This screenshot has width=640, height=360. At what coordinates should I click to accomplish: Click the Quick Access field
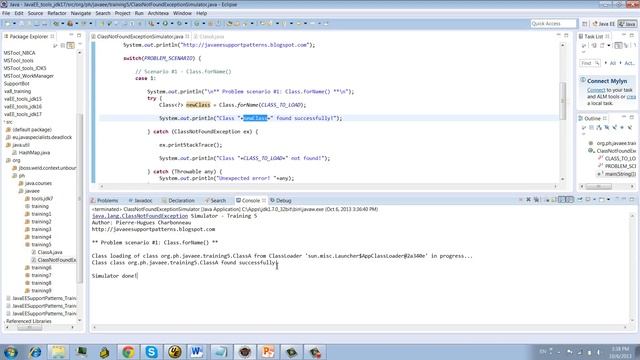[553, 24]
